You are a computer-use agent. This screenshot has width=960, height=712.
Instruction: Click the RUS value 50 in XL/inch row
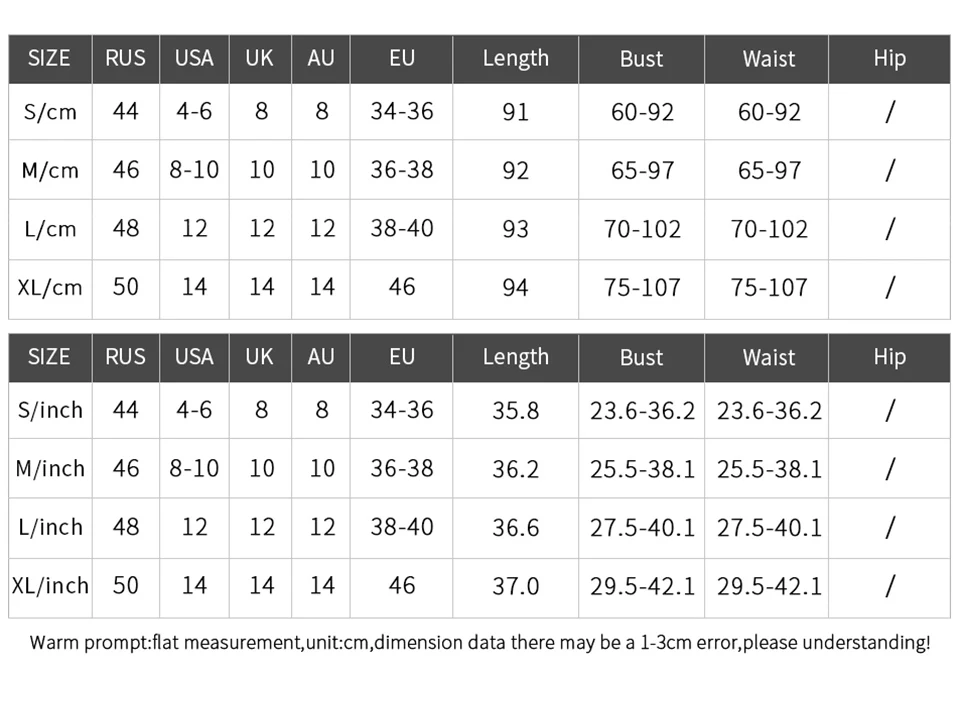pos(126,586)
